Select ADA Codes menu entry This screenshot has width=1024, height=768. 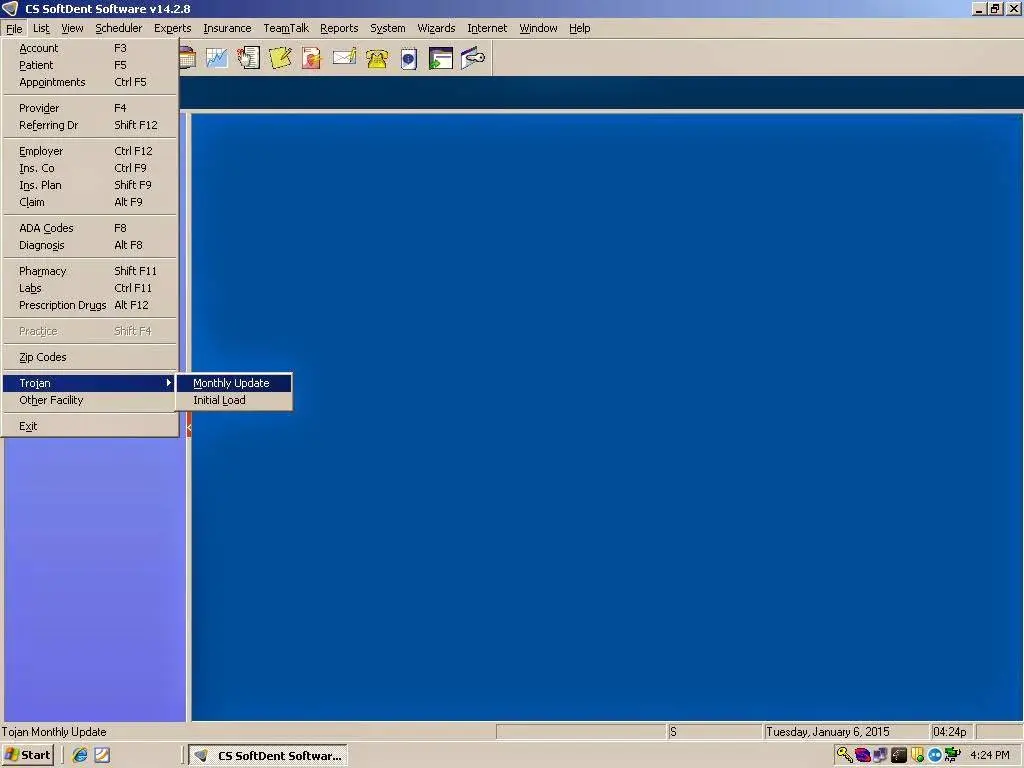[90, 228]
